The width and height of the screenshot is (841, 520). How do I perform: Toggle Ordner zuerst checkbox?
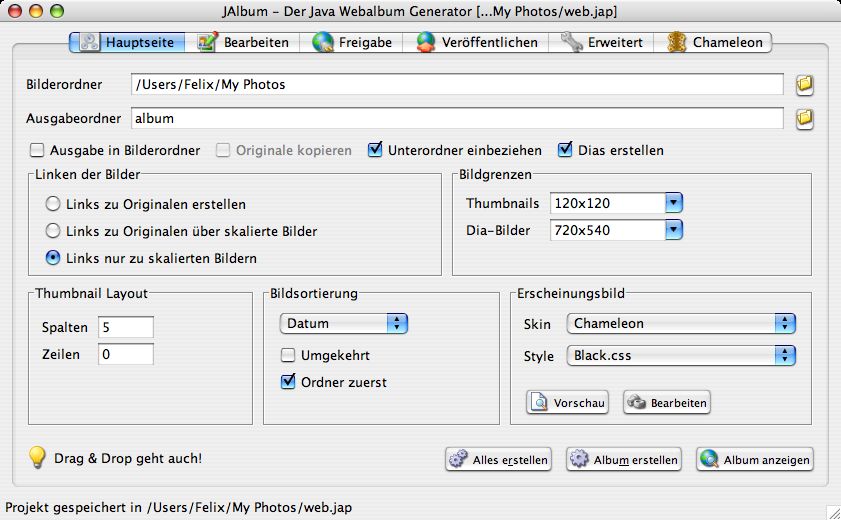click(288, 382)
